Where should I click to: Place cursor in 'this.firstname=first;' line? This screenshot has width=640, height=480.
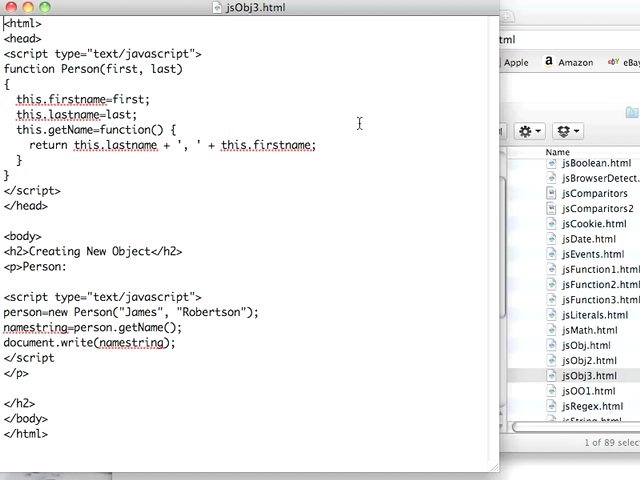pyautogui.click(x=83, y=100)
